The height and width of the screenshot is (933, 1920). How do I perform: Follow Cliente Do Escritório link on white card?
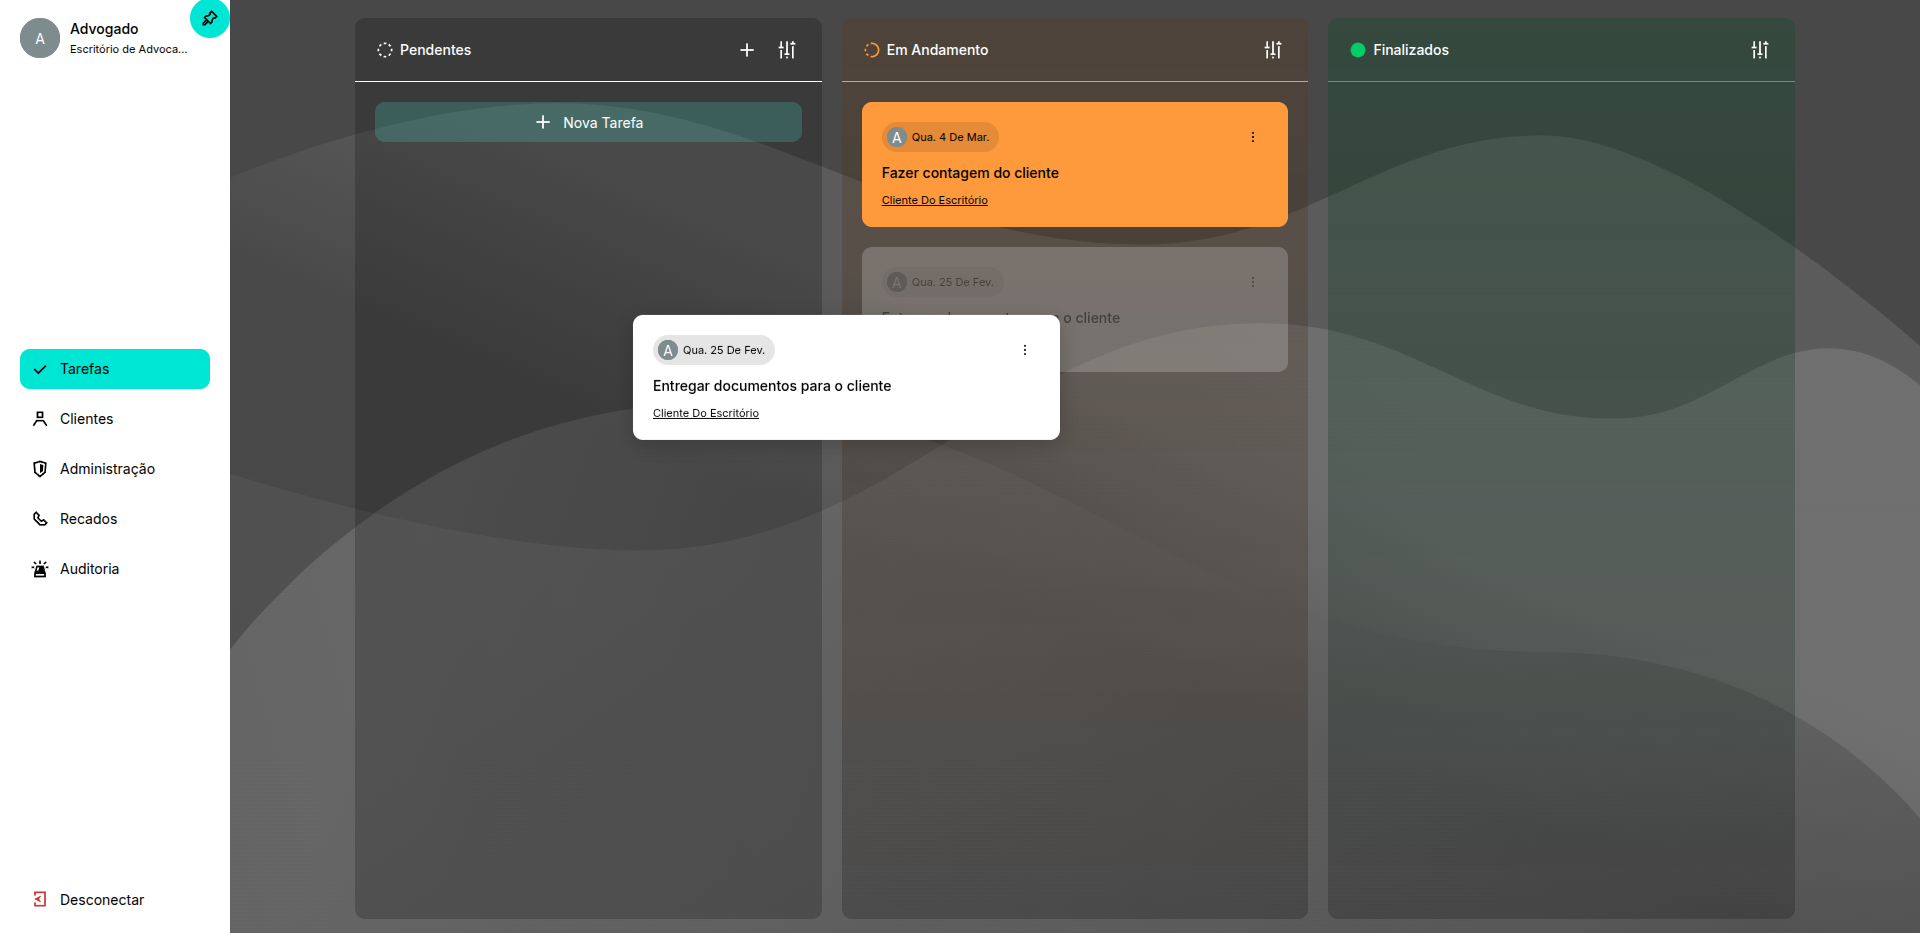click(705, 413)
